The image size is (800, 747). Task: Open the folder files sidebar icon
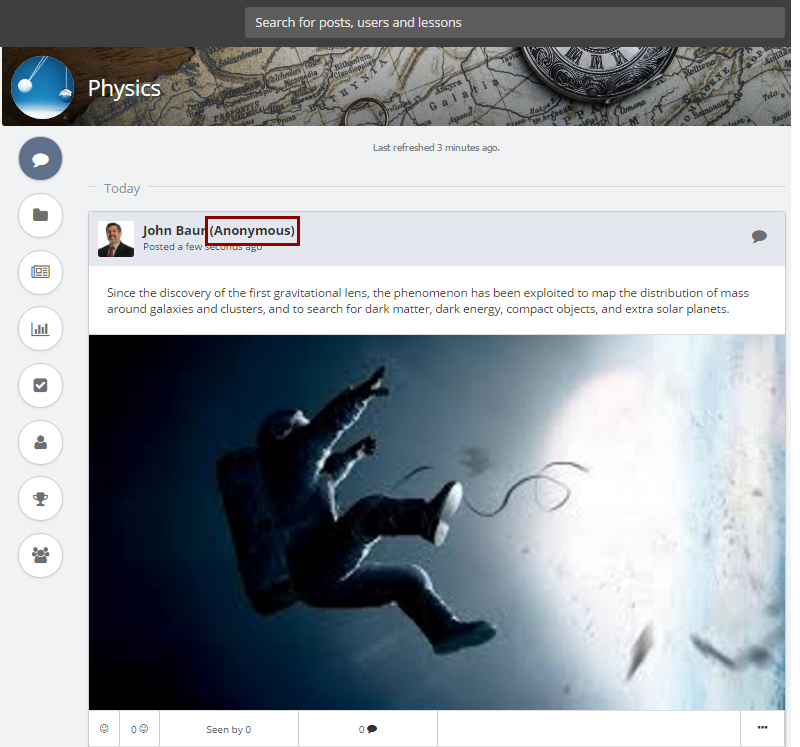[x=40, y=215]
